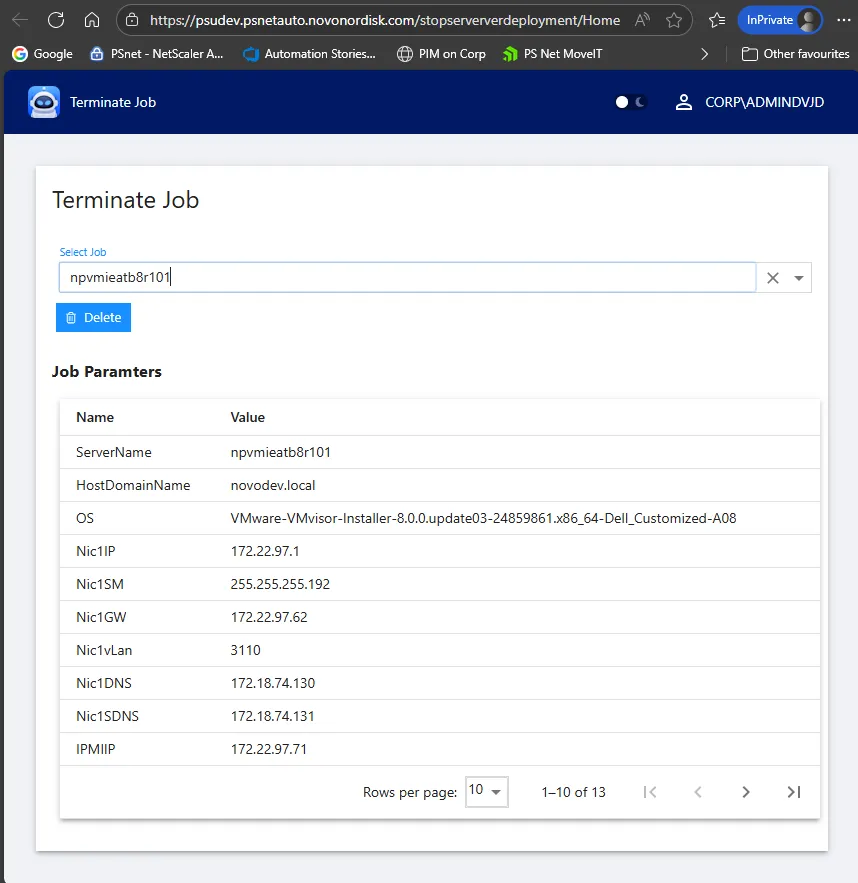Go to the next page of parameters
858x883 pixels.
(746, 792)
